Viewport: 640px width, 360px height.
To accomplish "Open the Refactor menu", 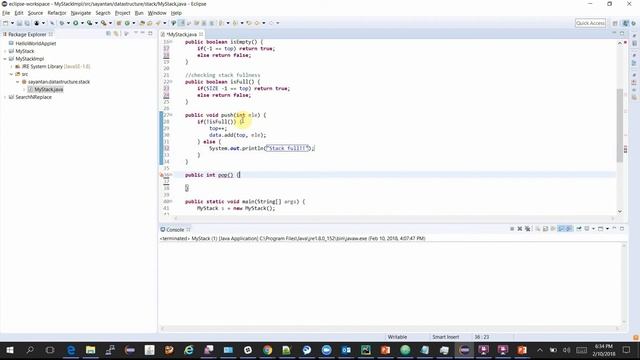I will point(57,13).
